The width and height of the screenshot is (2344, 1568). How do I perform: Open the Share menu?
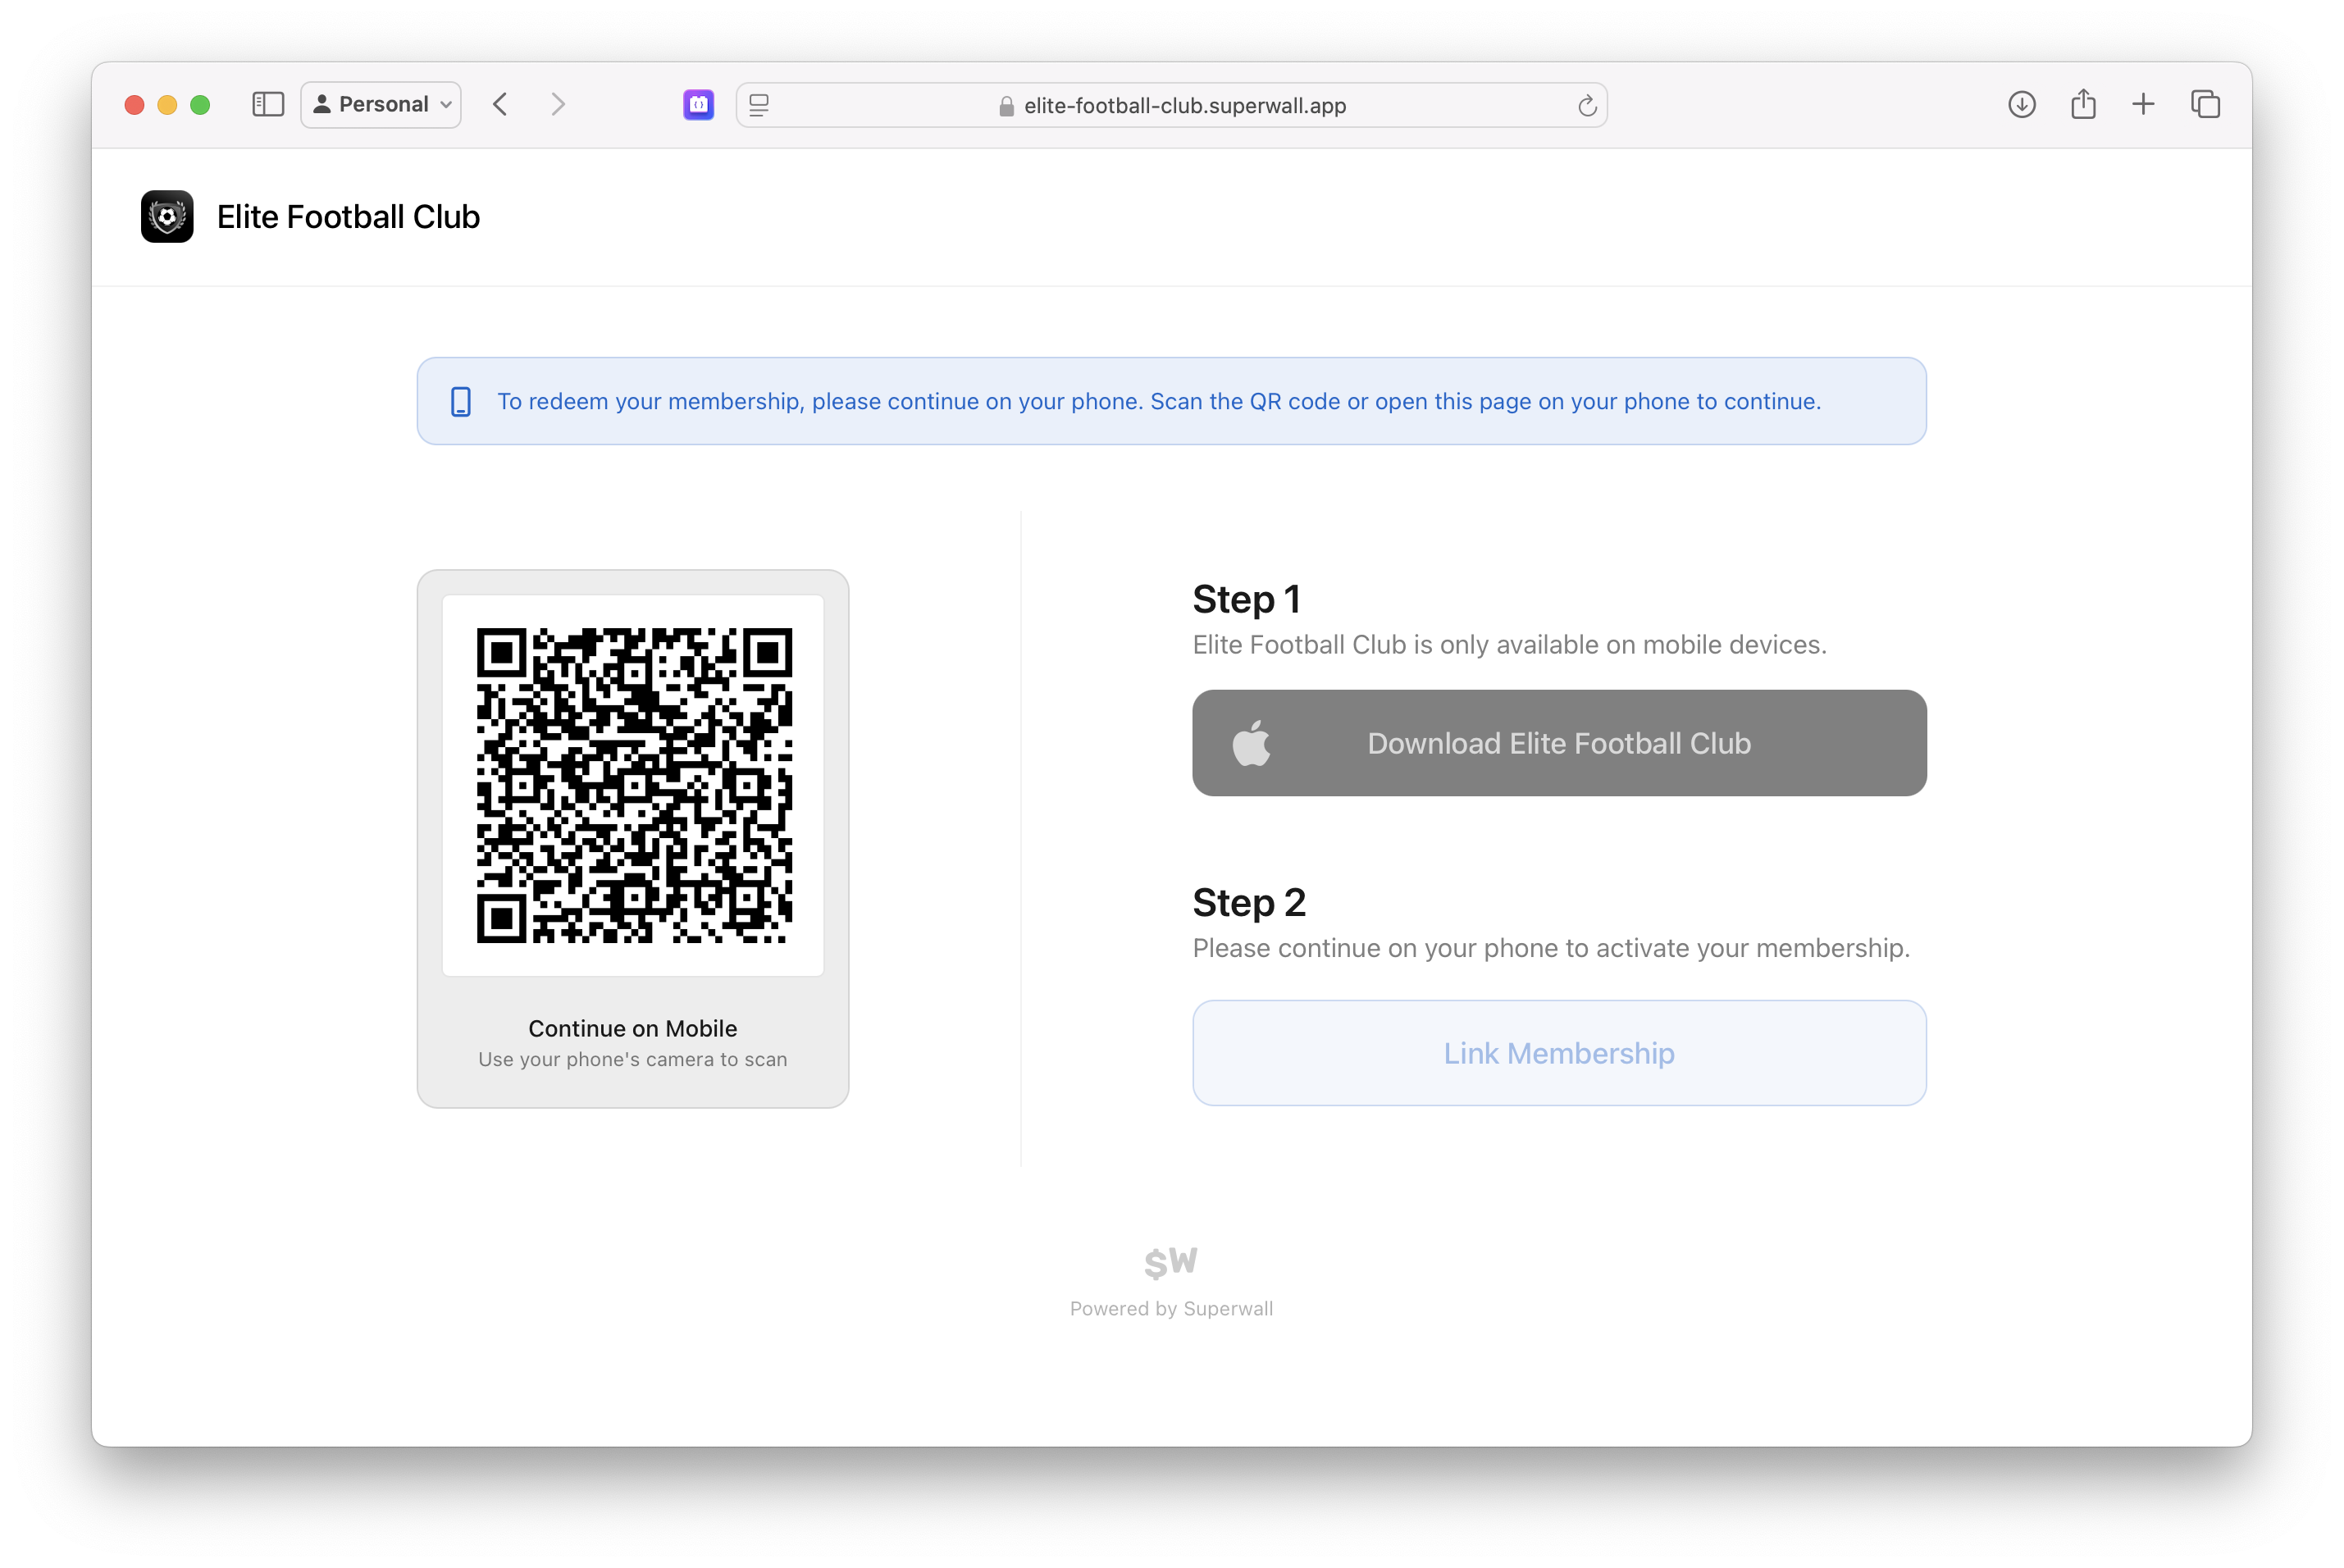click(x=2083, y=105)
